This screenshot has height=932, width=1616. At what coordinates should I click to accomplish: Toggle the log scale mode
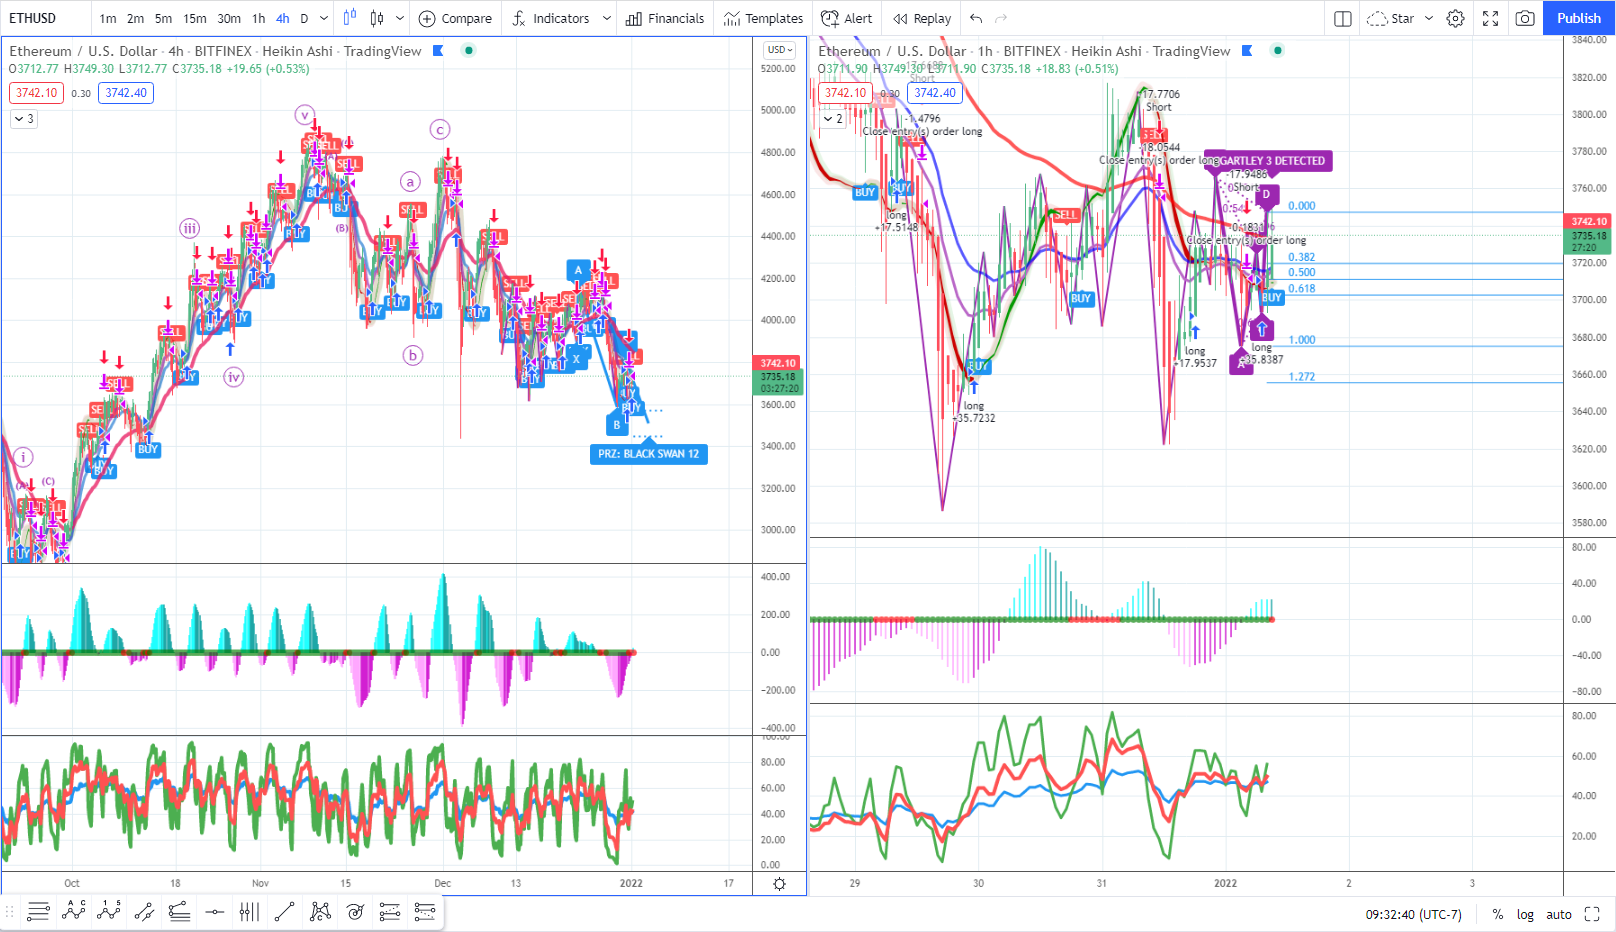click(1525, 914)
